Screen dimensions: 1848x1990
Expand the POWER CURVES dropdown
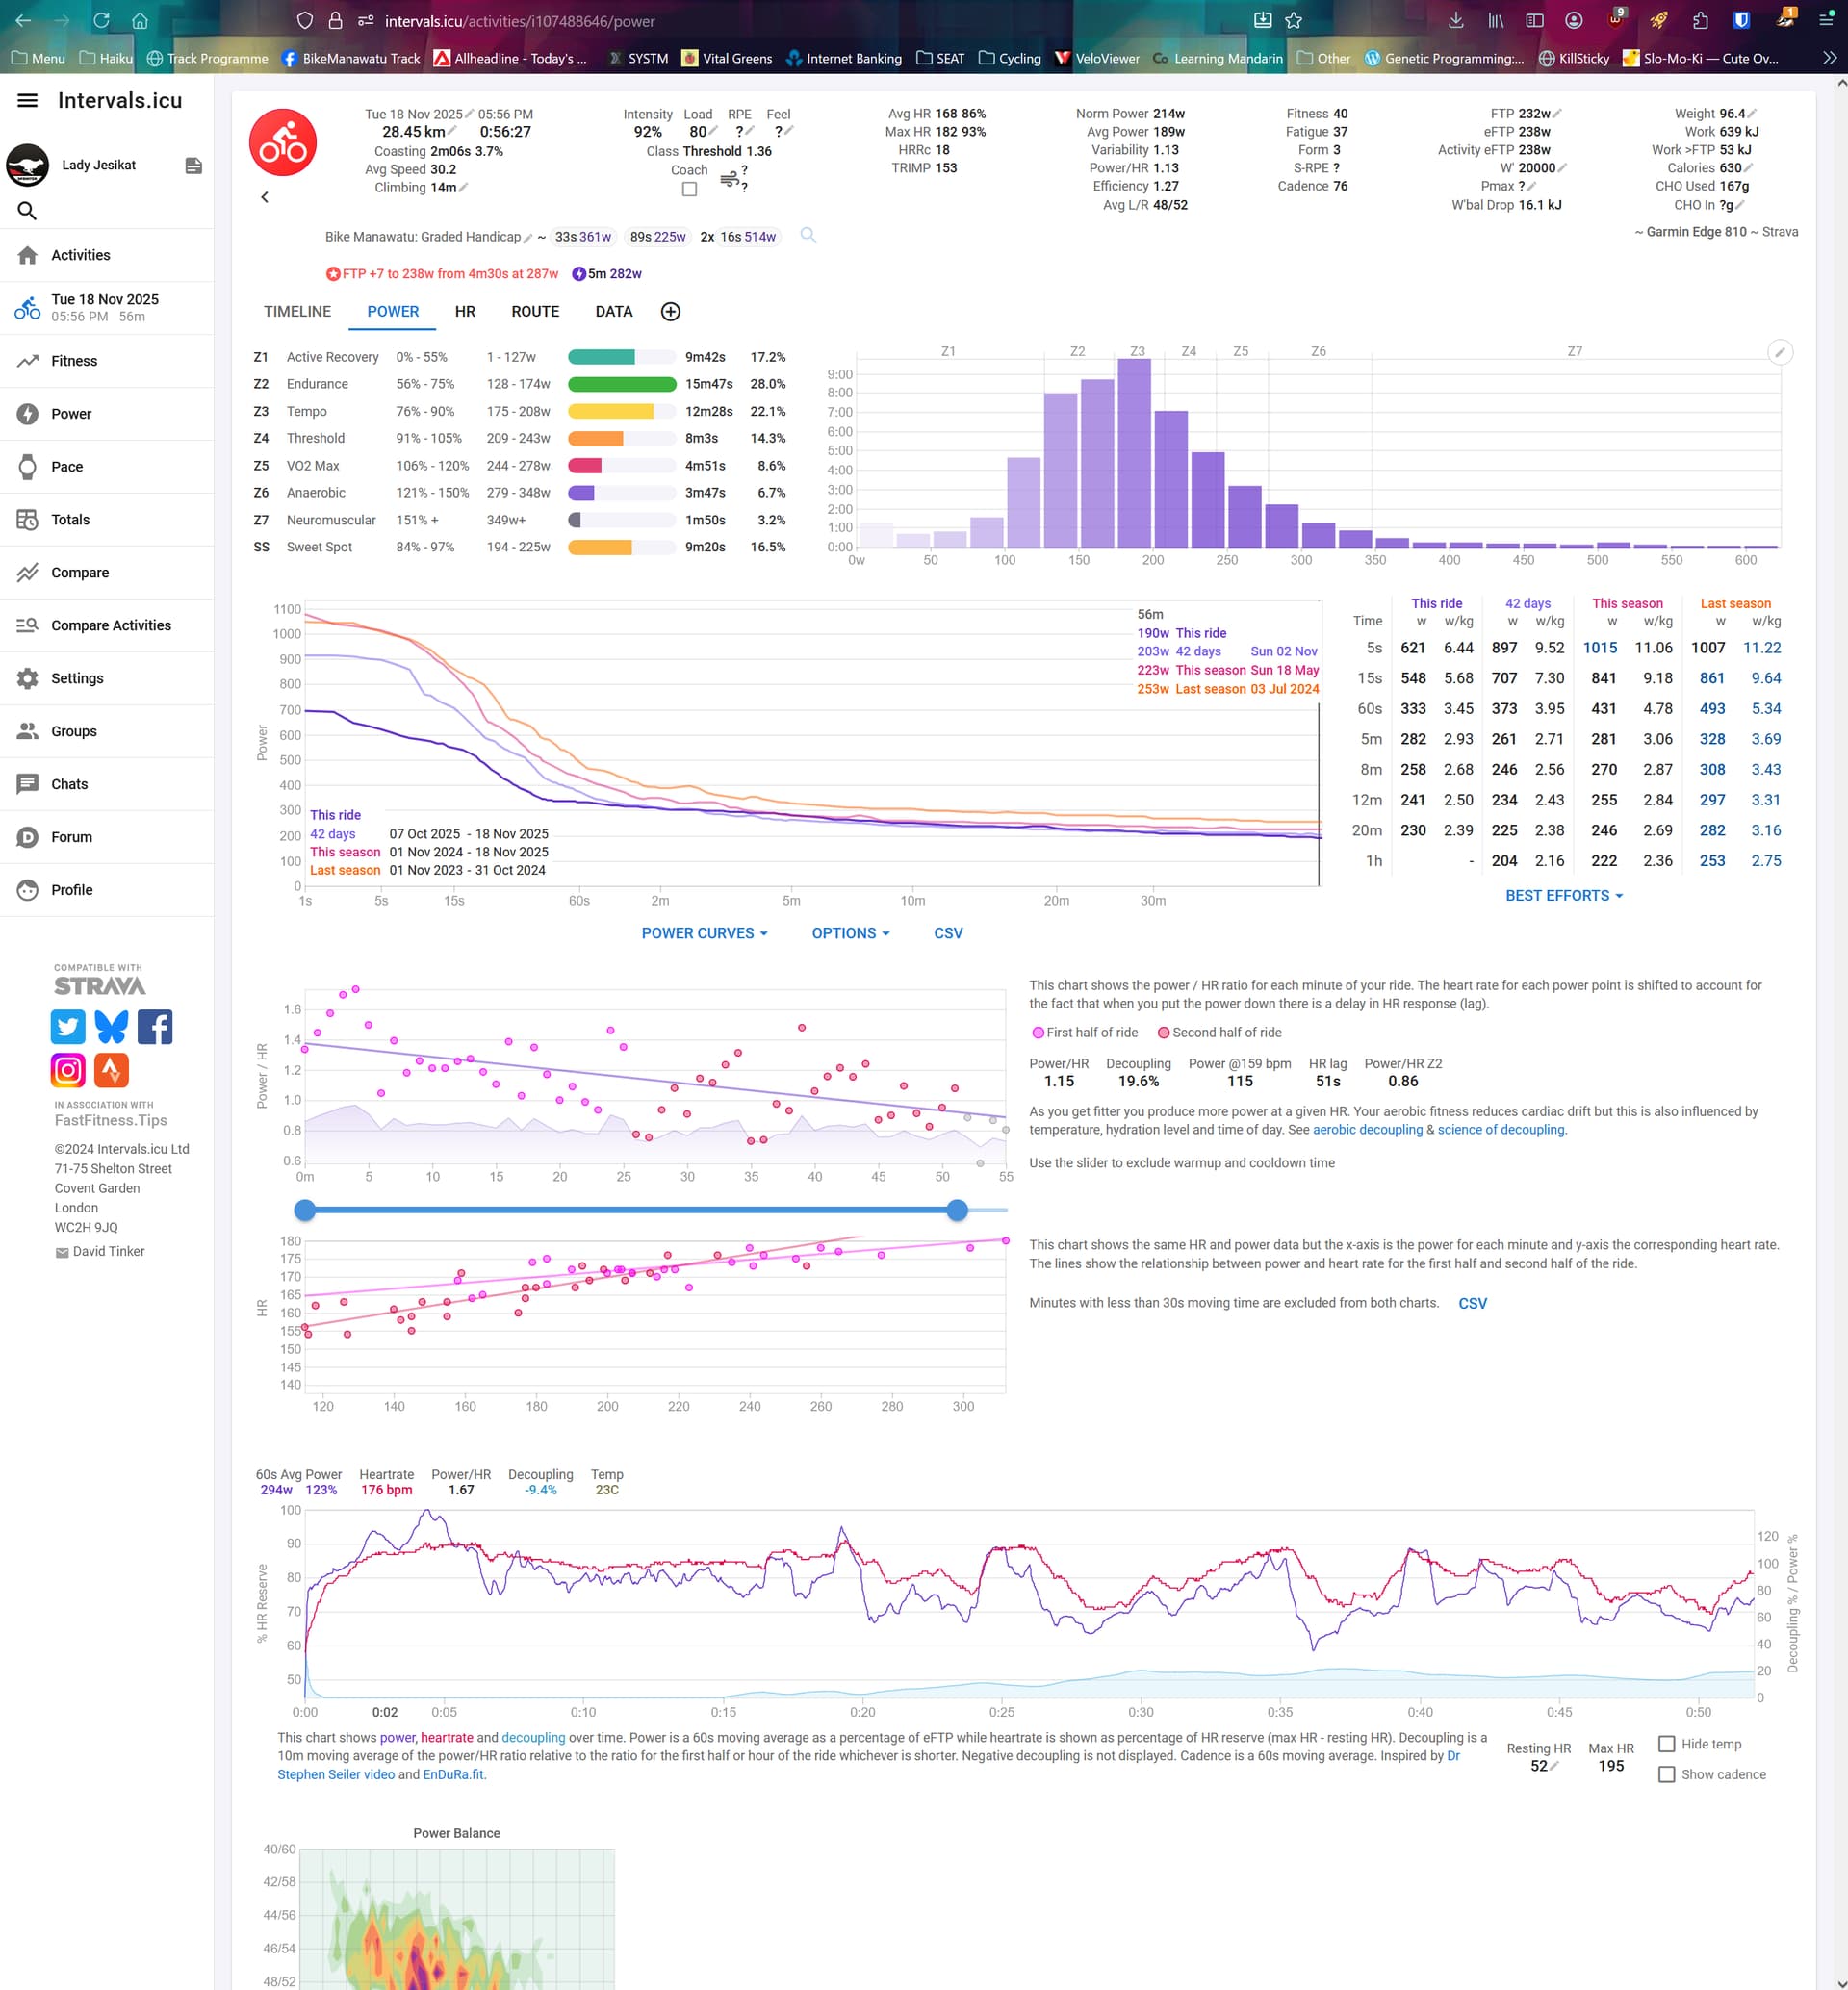tap(704, 933)
